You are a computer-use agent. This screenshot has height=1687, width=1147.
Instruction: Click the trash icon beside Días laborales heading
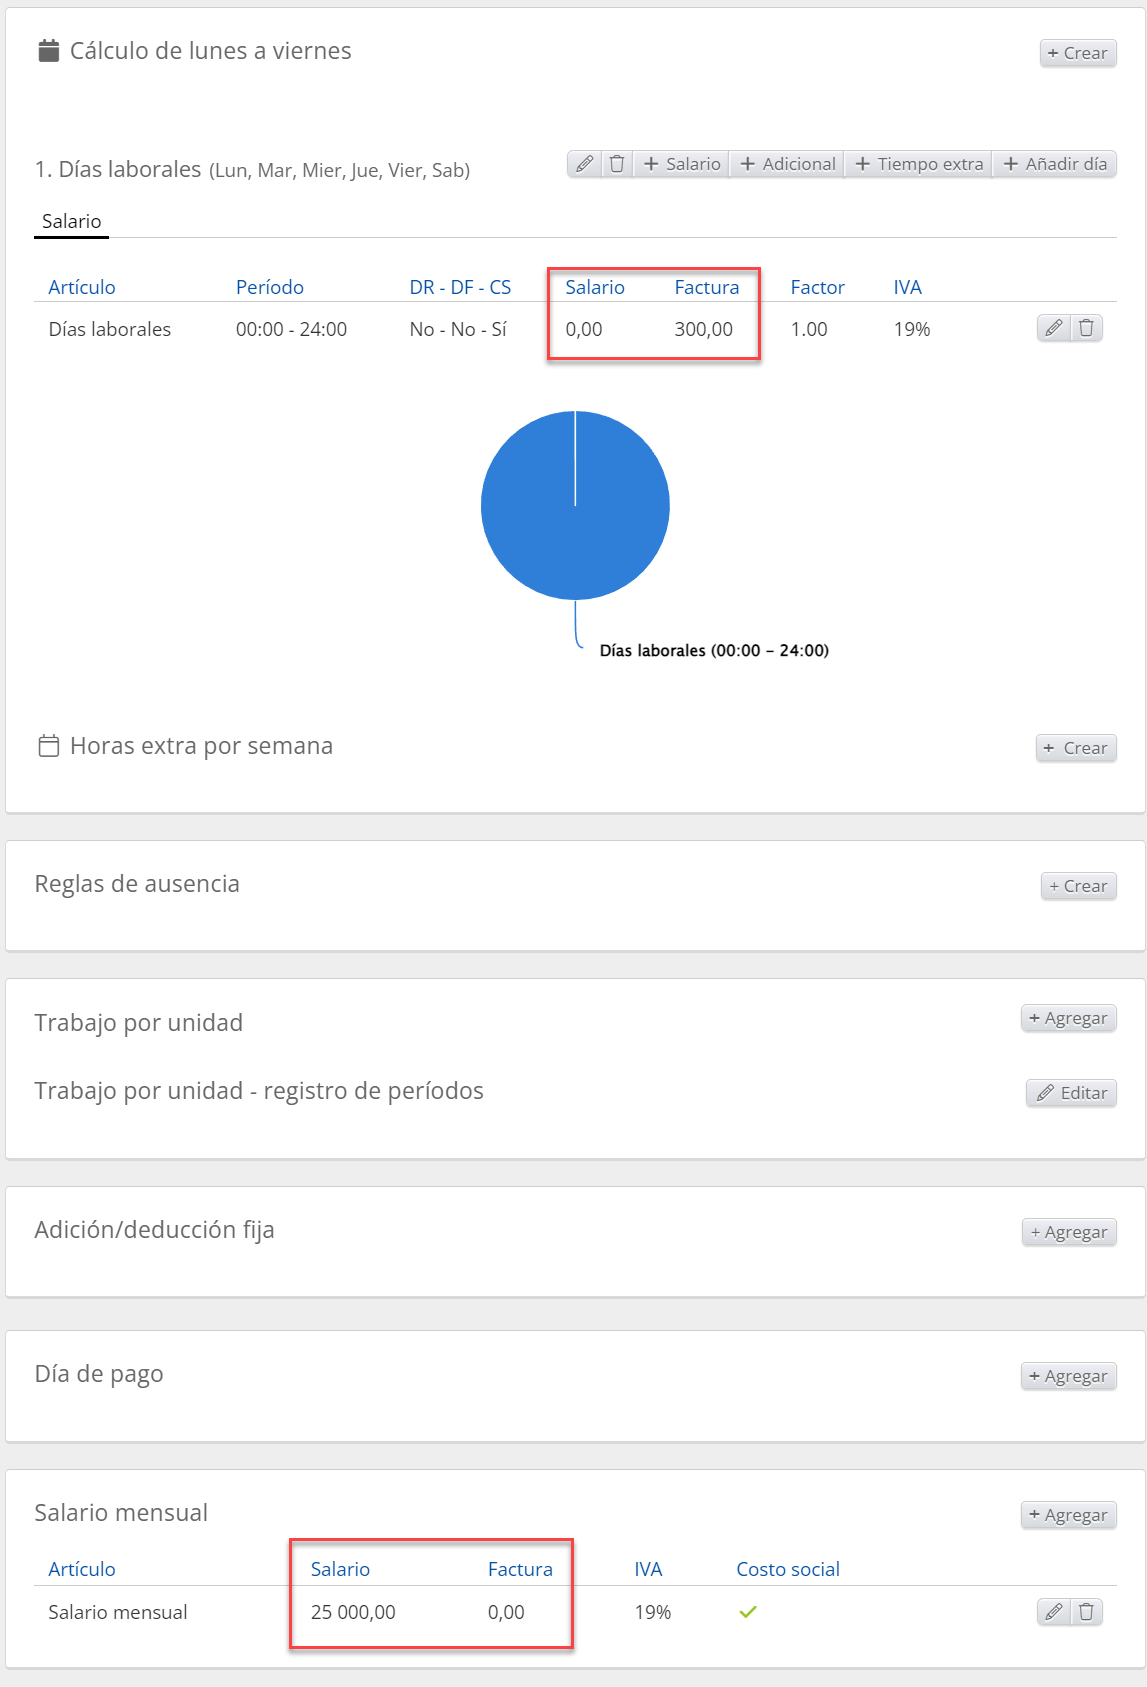point(617,164)
